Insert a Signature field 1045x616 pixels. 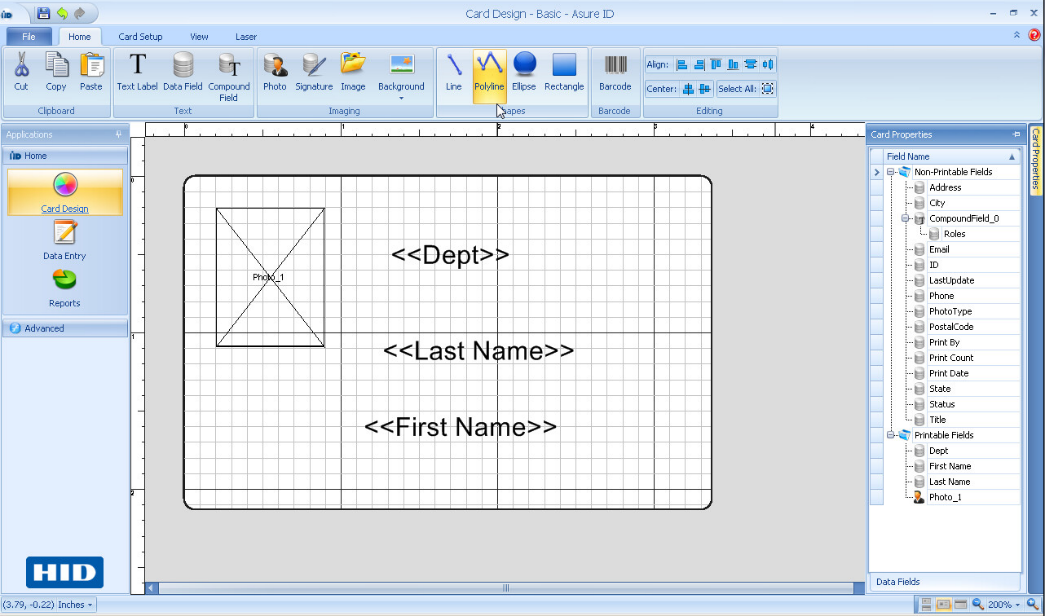[313, 72]
